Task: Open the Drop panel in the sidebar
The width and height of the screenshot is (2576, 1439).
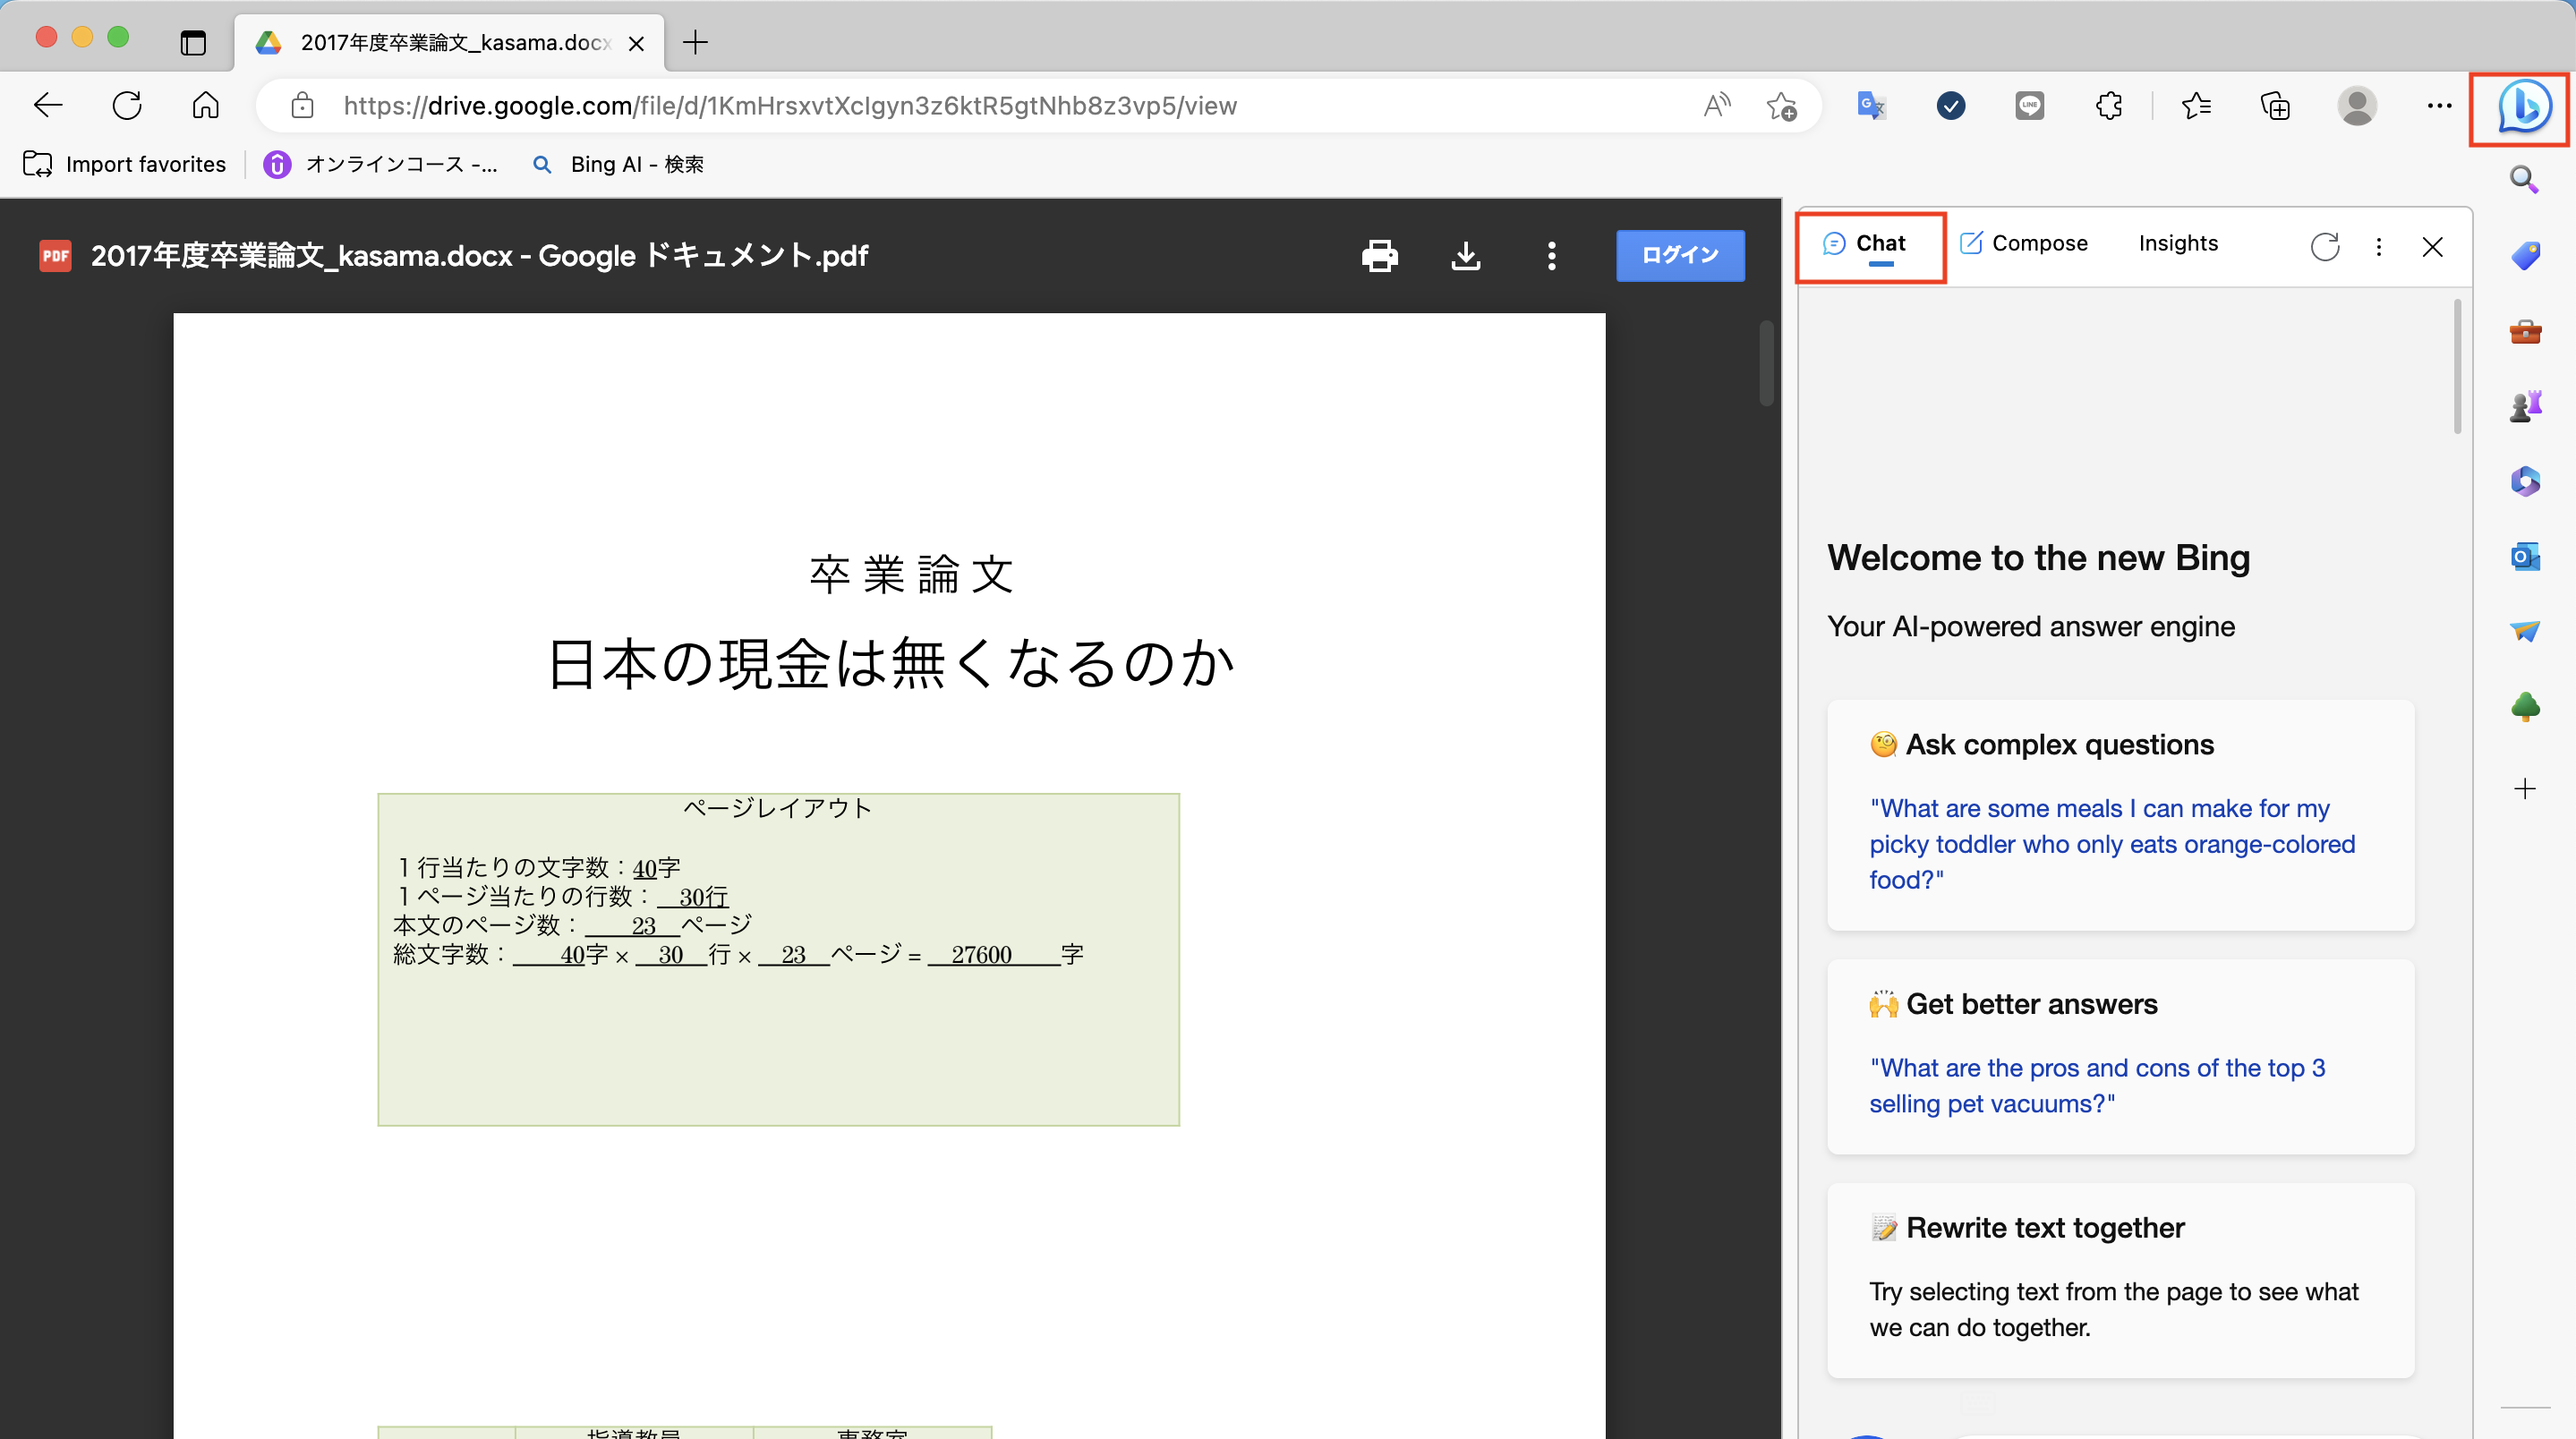Action: click(x=2526, y=631)
